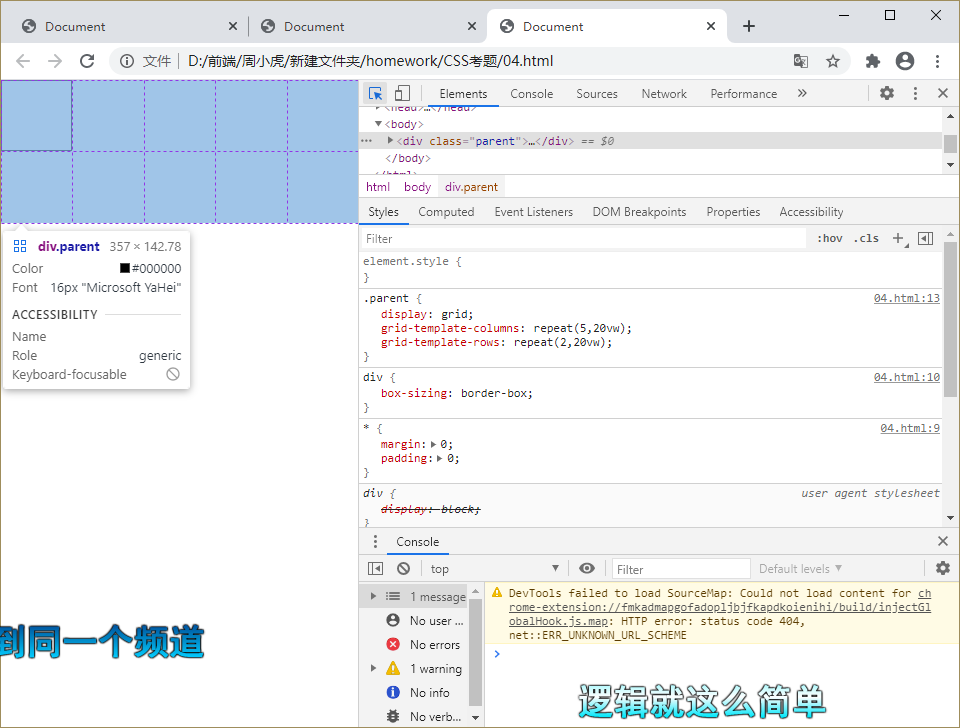960x728 pixels.
Task: Select html in the breadcrumb
Action: click(x=378, y=187)
